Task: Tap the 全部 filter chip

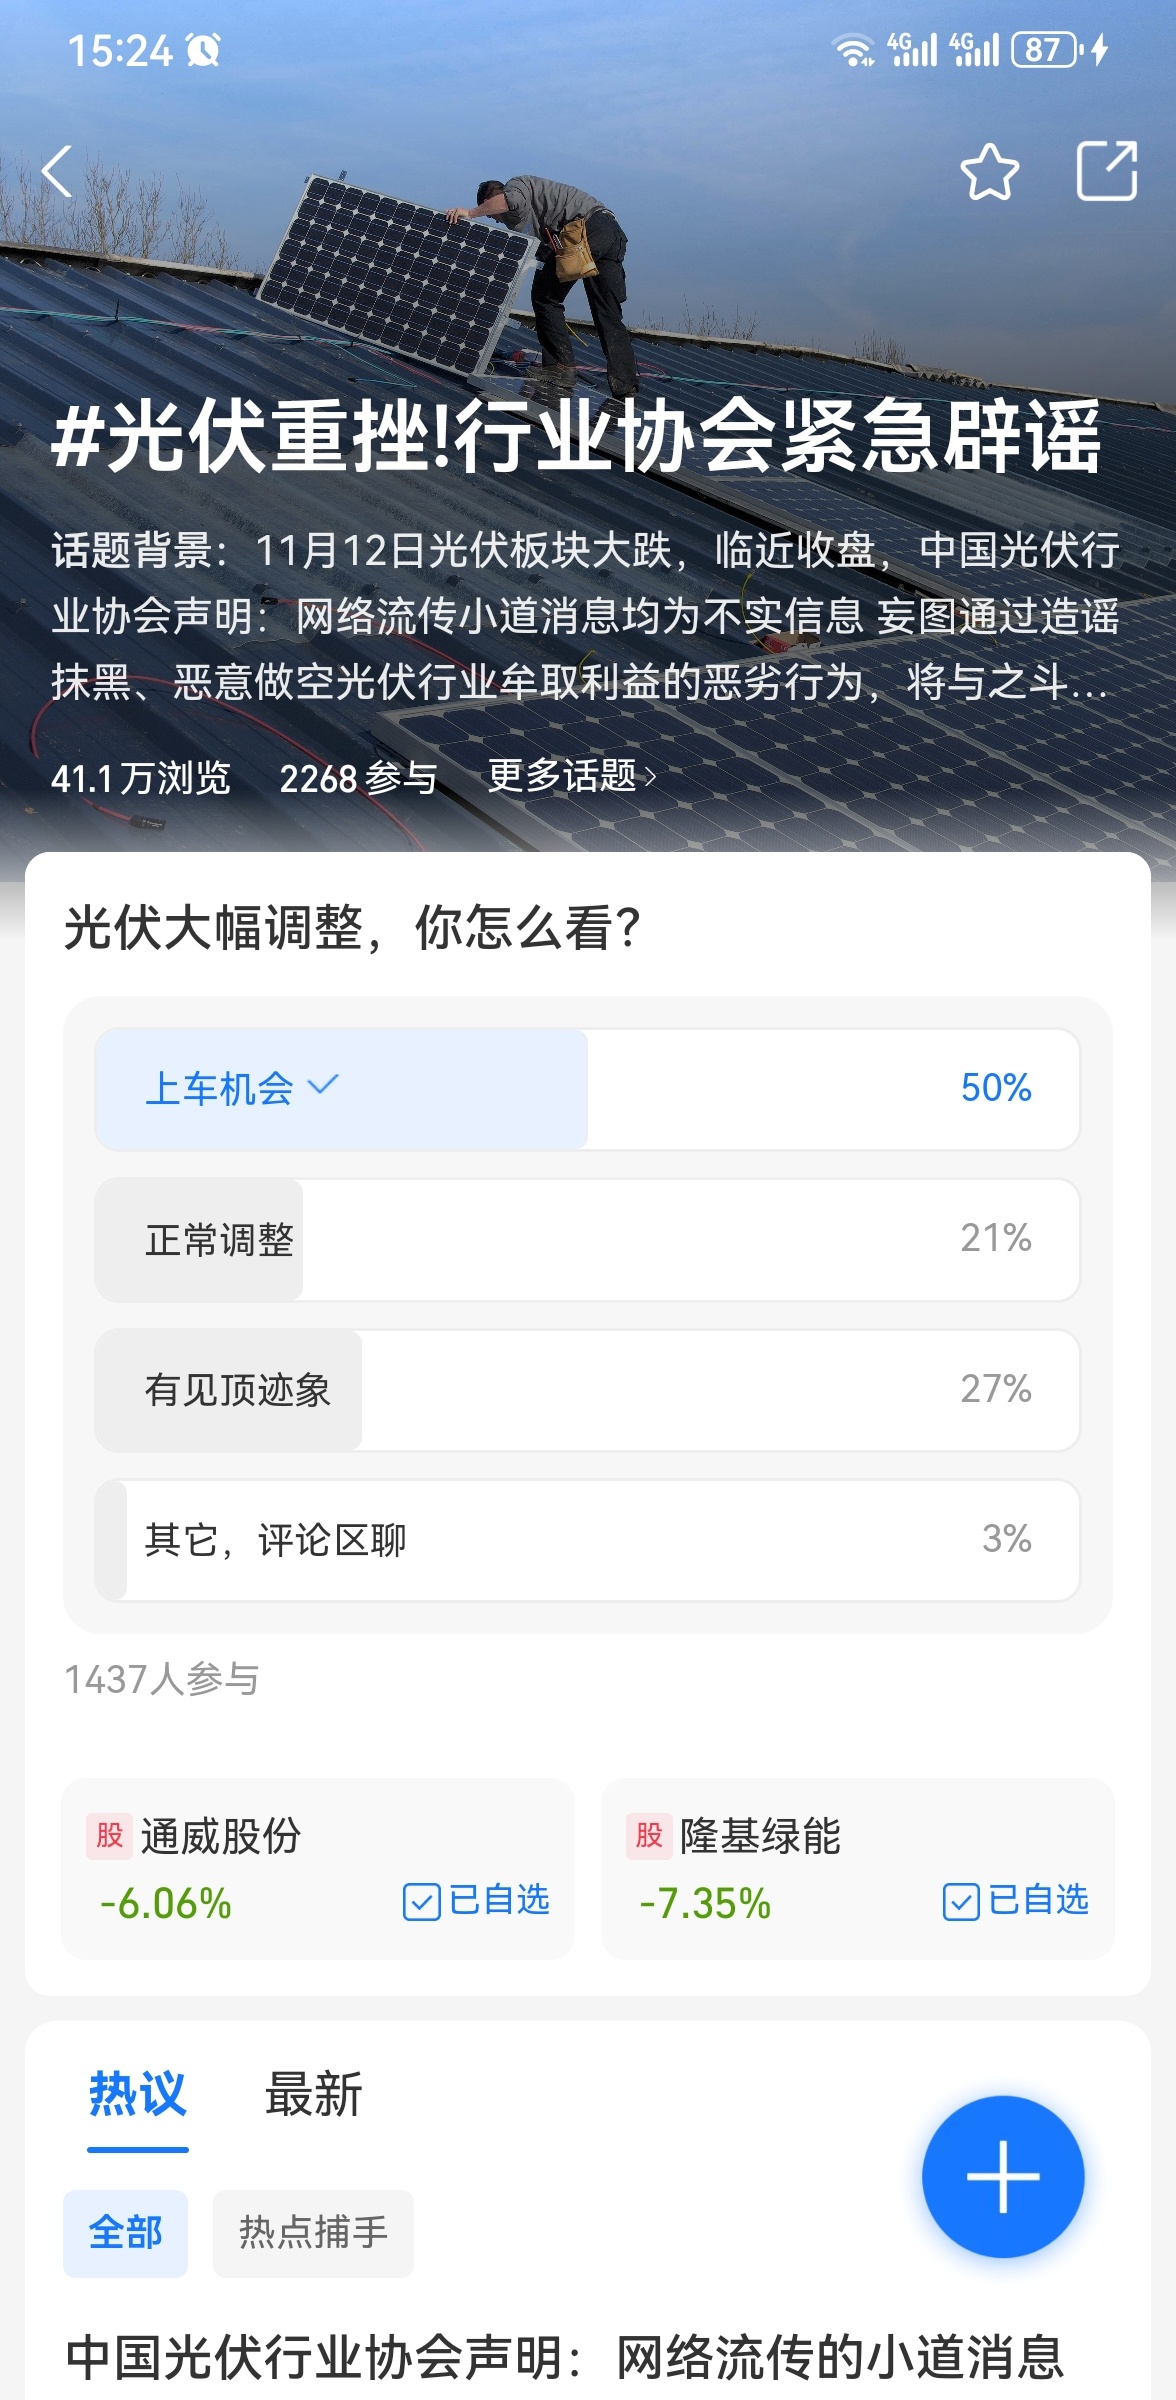Action: click(x=125, y=2233)
